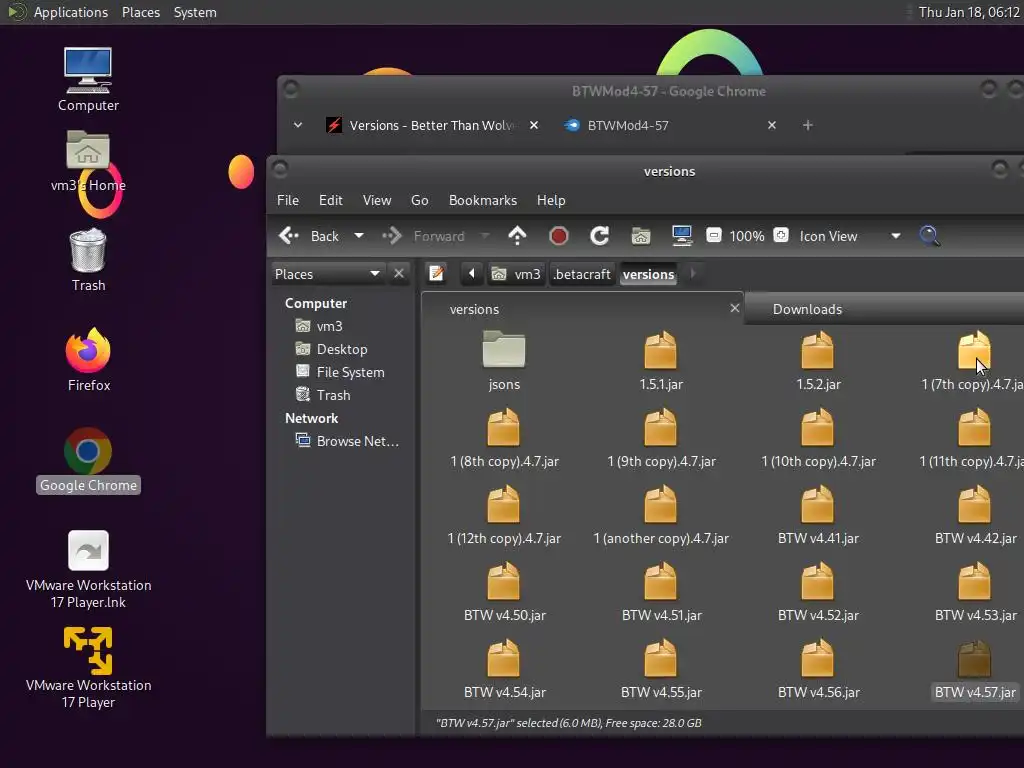Select BTW v4.56.jar archive
1024x768 pixels.
pos(818,669)
